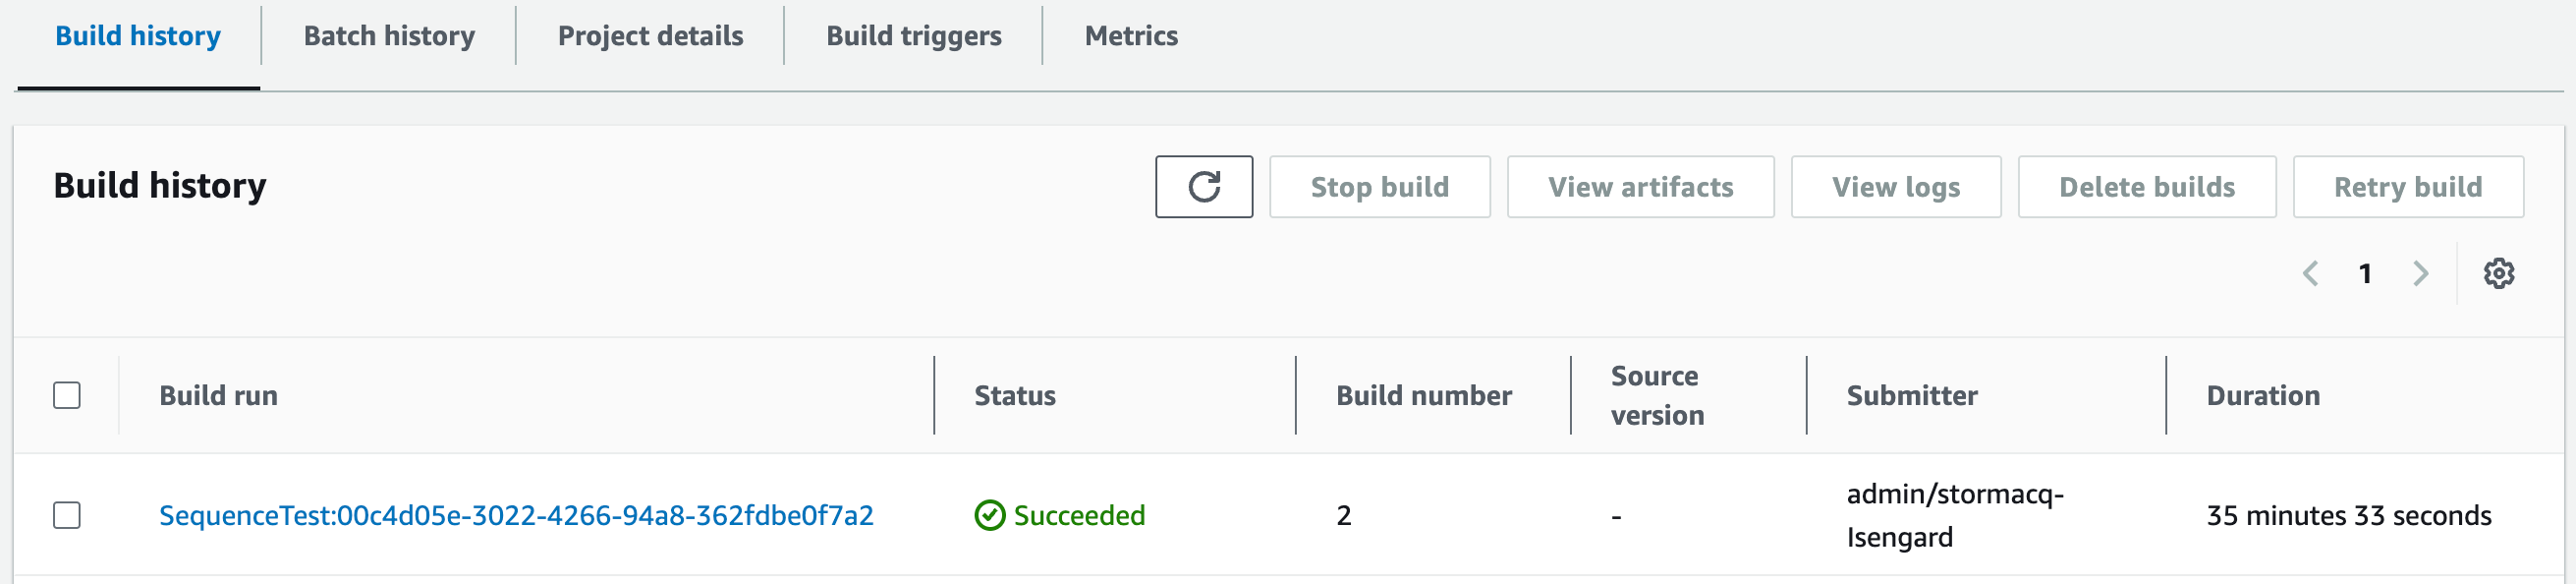Image resolution: width=2576 pixels, height=584 pixels.
Task: Click page number 1 in pagination
Action: tap(2365, 273)
